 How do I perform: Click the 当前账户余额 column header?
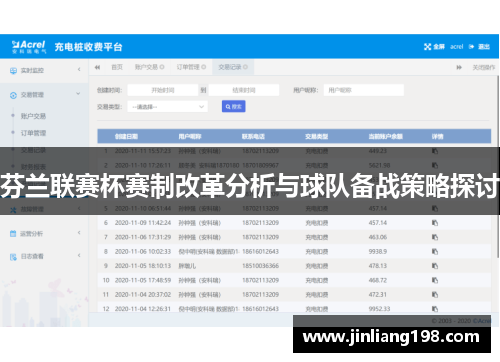coord(386,136)
